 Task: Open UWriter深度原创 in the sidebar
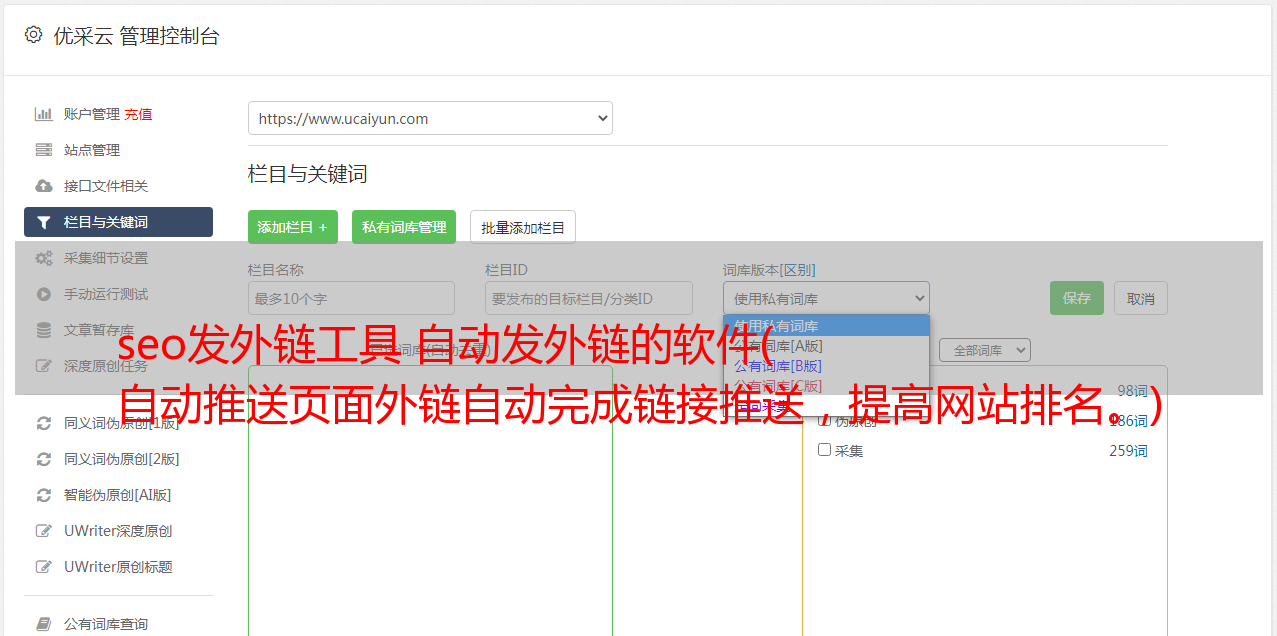(118, 531)
